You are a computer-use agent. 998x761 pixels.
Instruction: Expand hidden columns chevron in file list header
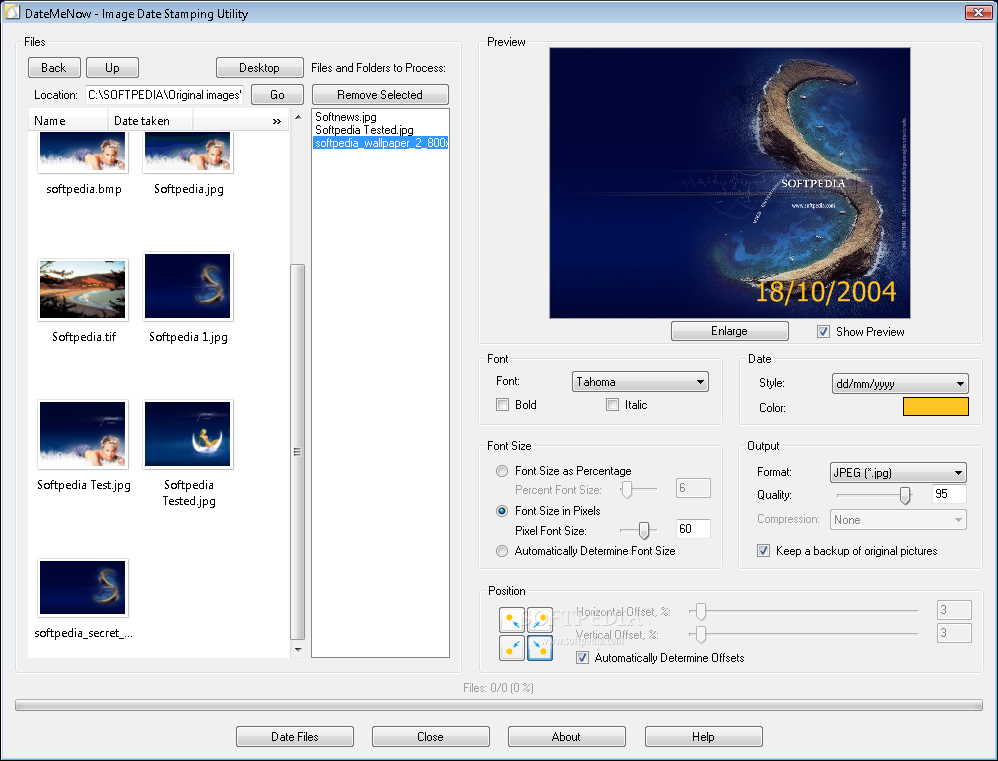pyautogui.click(x=277, y=121)
